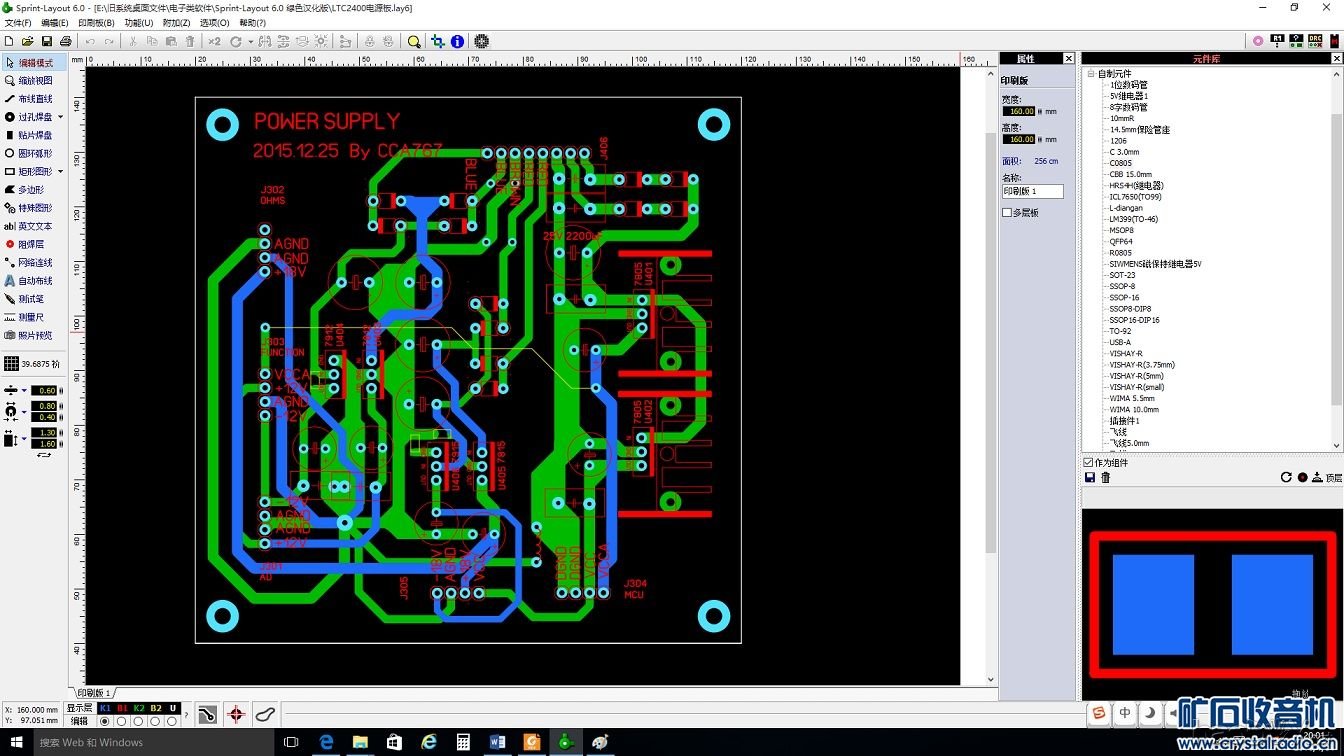Expand the 矩形图形 rectangle dropdown arrow
Screen dimensions: 1344x756
coord(60,172)
